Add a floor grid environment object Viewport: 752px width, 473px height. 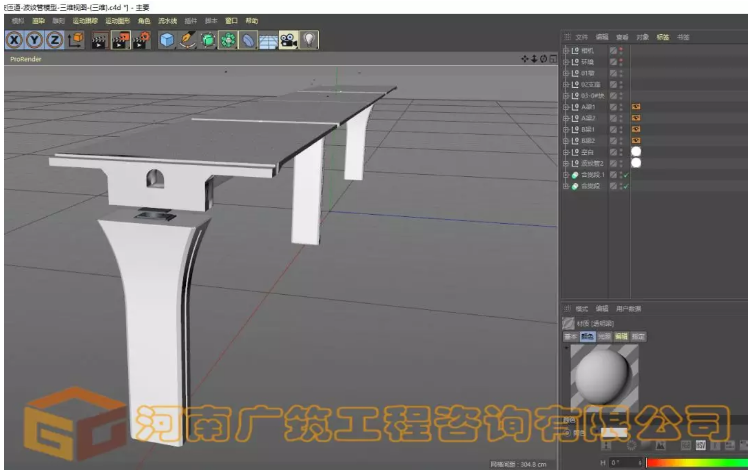[x=268, y=40]
